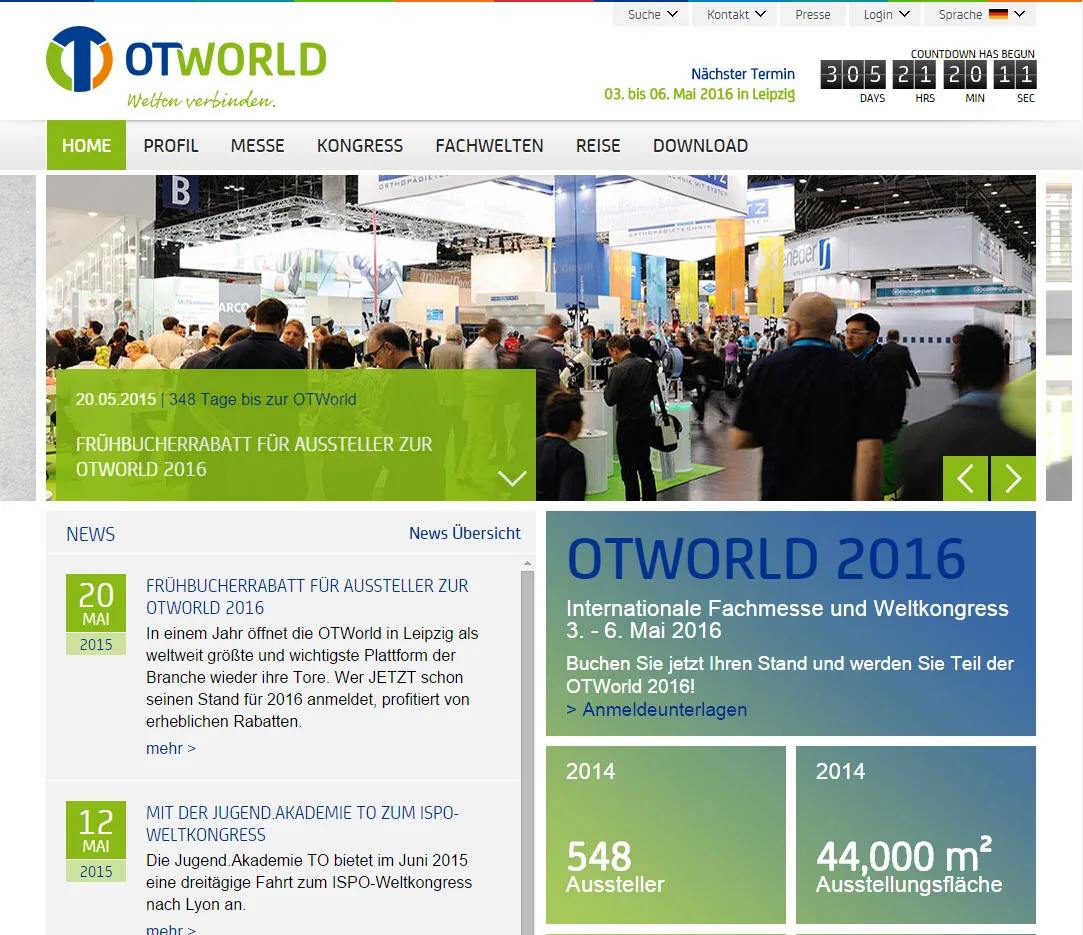
Task: Select the FACHWELTEN menu item
Action: pyautogui.click(x=489, y=146)
